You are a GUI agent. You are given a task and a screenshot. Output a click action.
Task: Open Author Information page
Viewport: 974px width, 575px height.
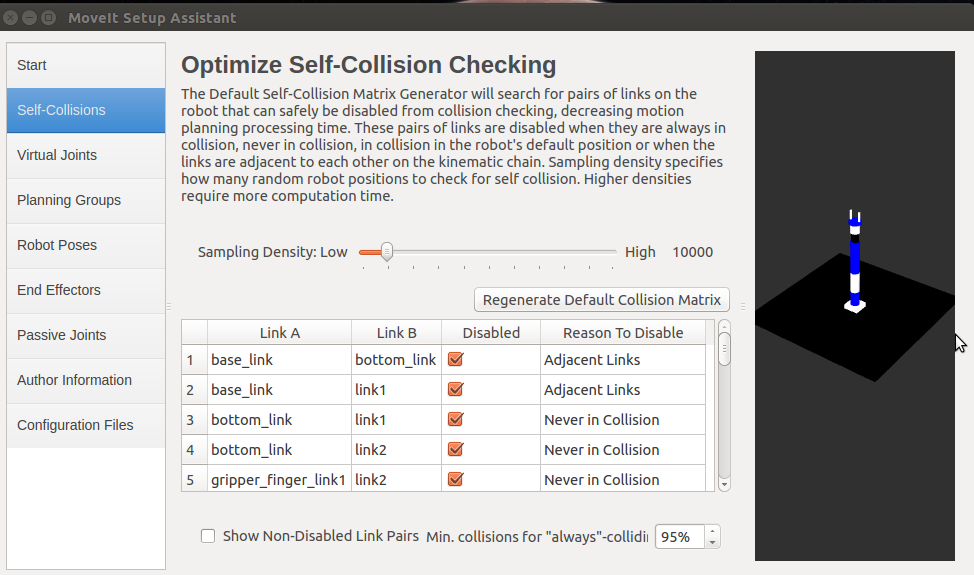click(x=86, y=380)
